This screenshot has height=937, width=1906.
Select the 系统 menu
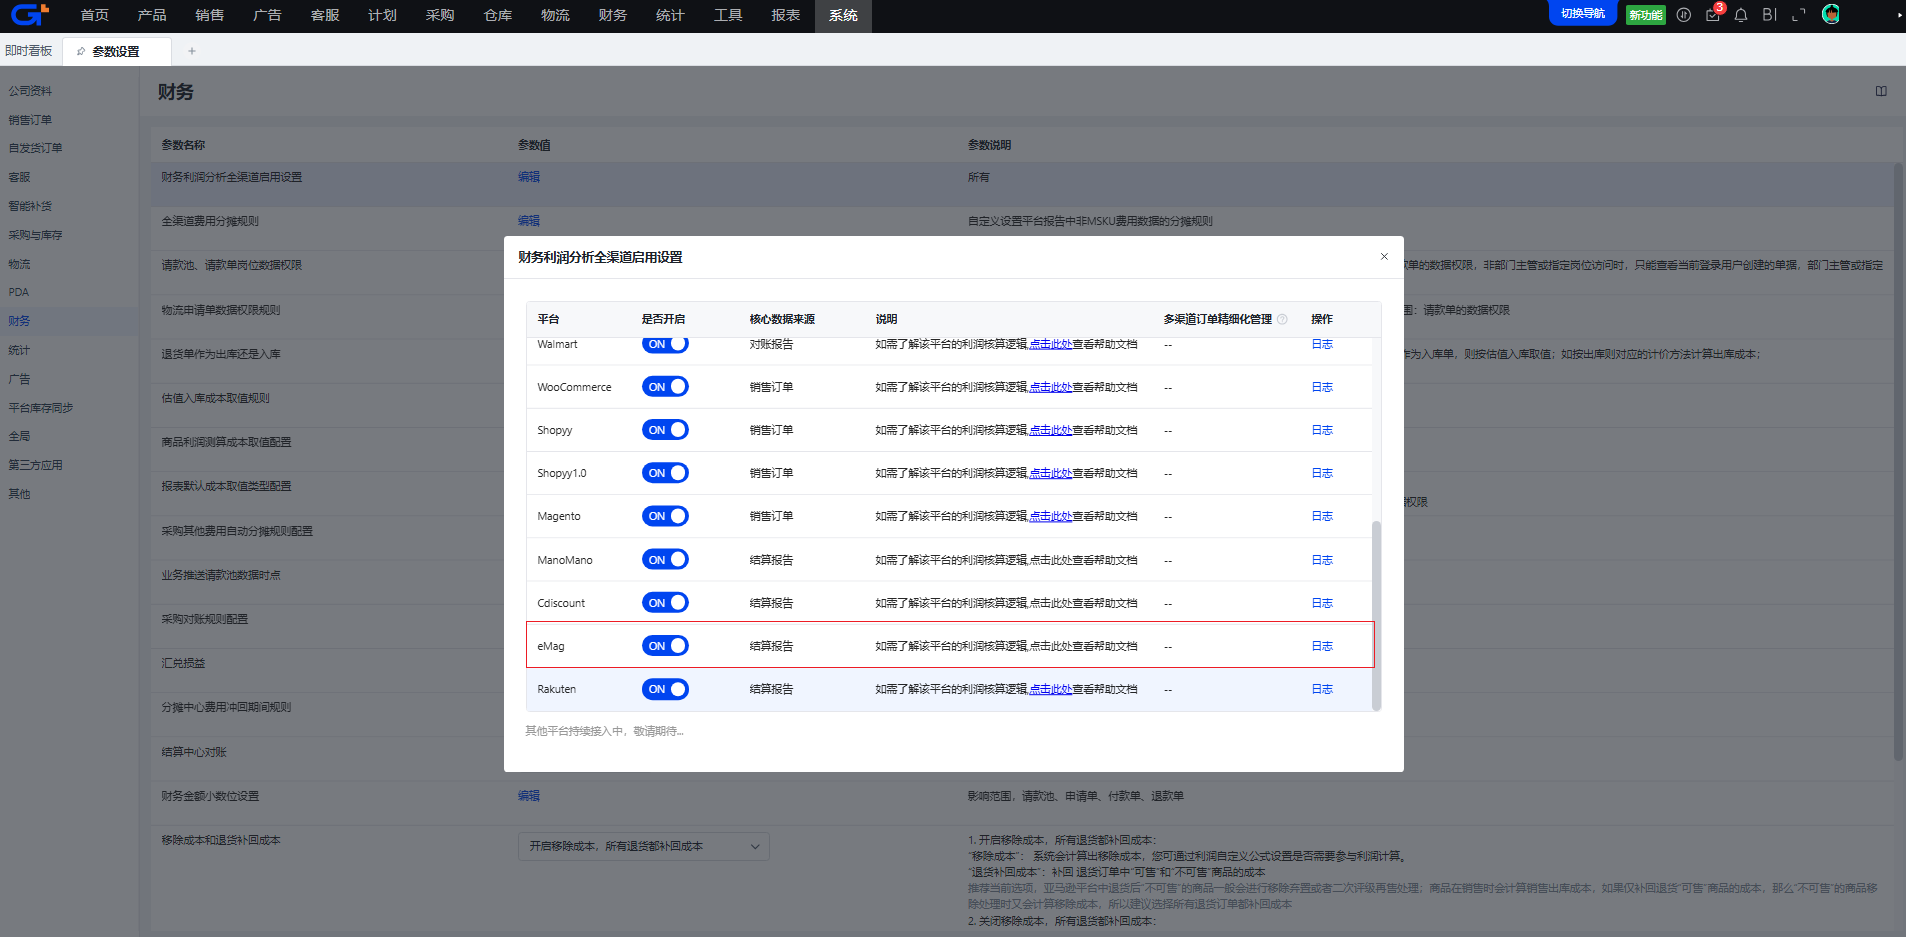[843, 15]
